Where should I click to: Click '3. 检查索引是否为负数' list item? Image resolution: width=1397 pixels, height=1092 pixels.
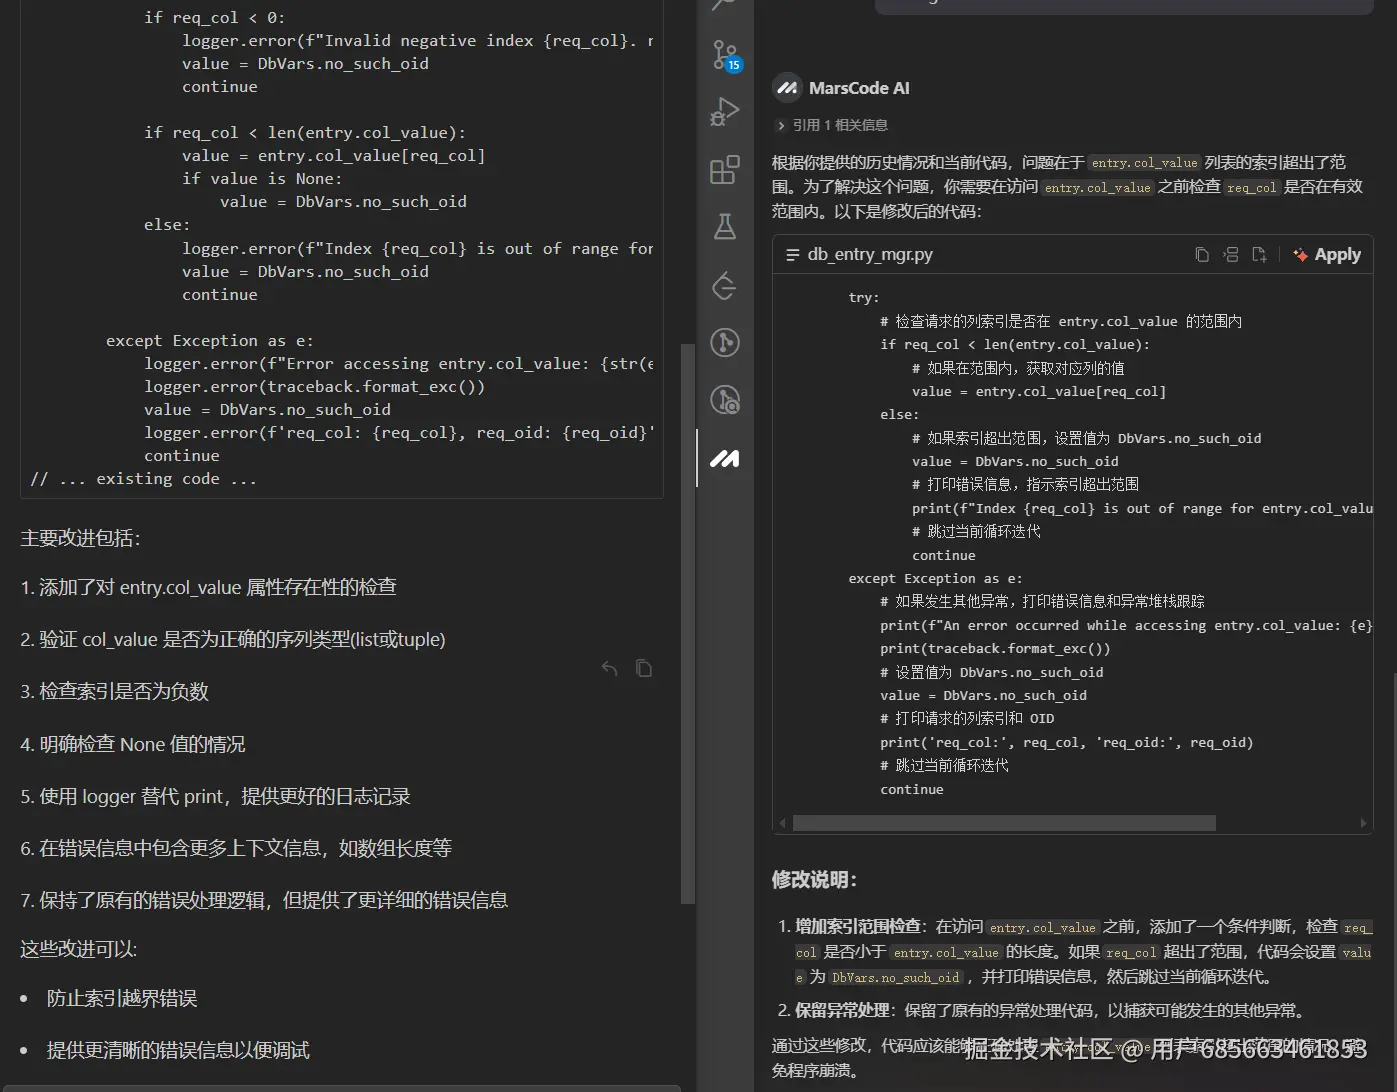point(115,692)
